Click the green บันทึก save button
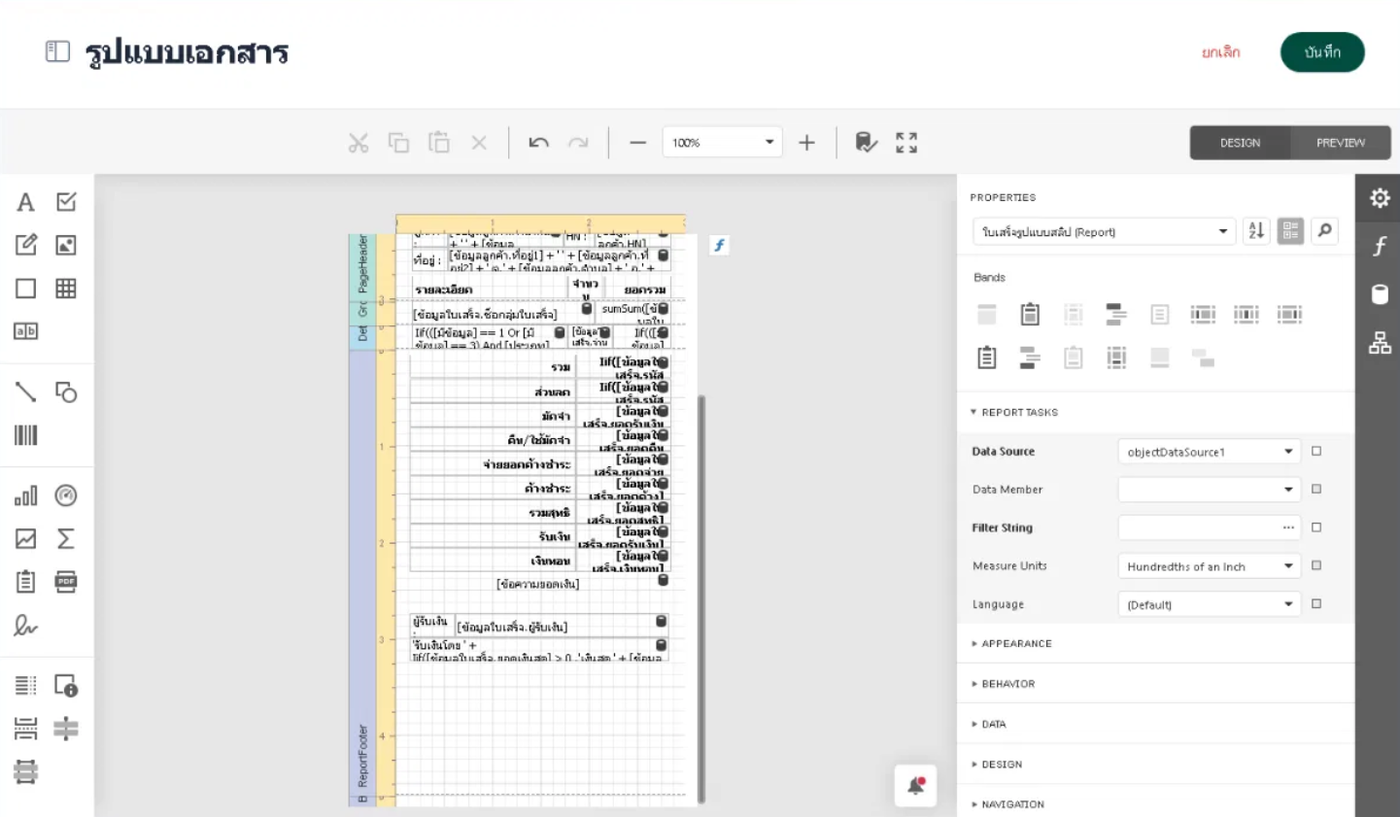 pos(1322,52)
